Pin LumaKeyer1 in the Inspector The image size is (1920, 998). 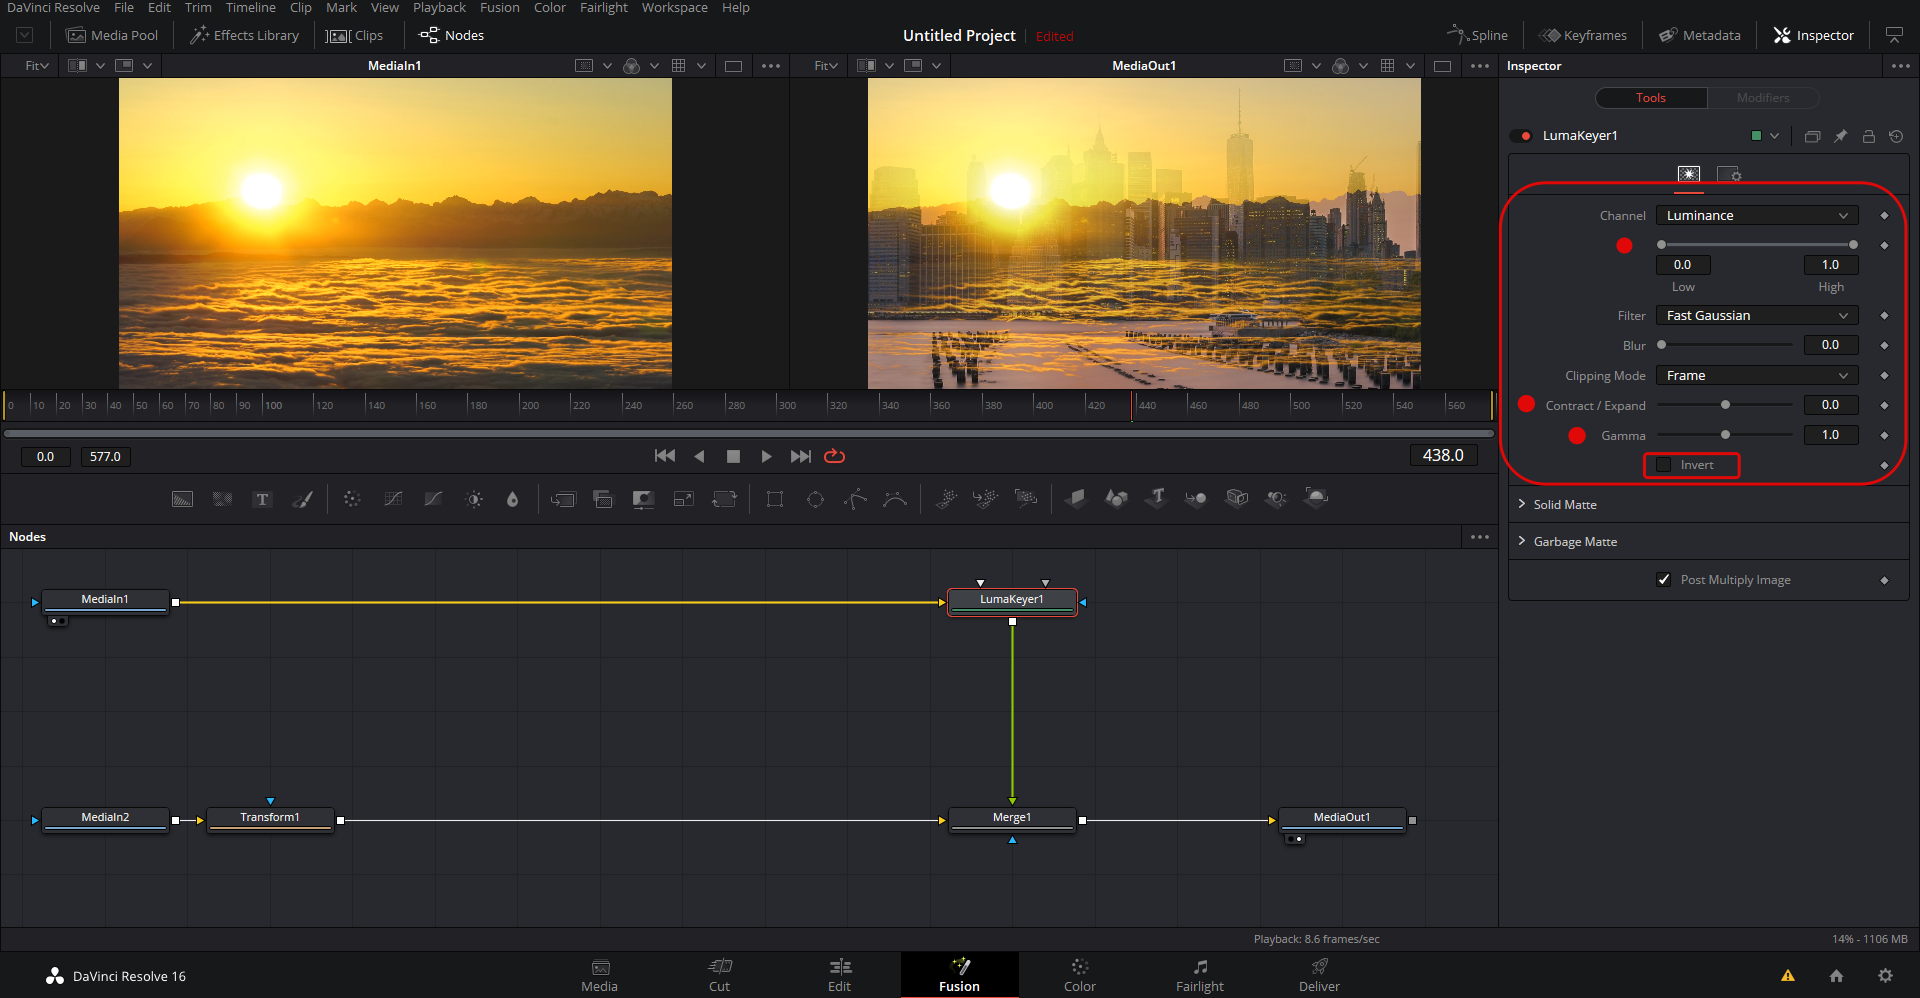(x=1840, y=136)
